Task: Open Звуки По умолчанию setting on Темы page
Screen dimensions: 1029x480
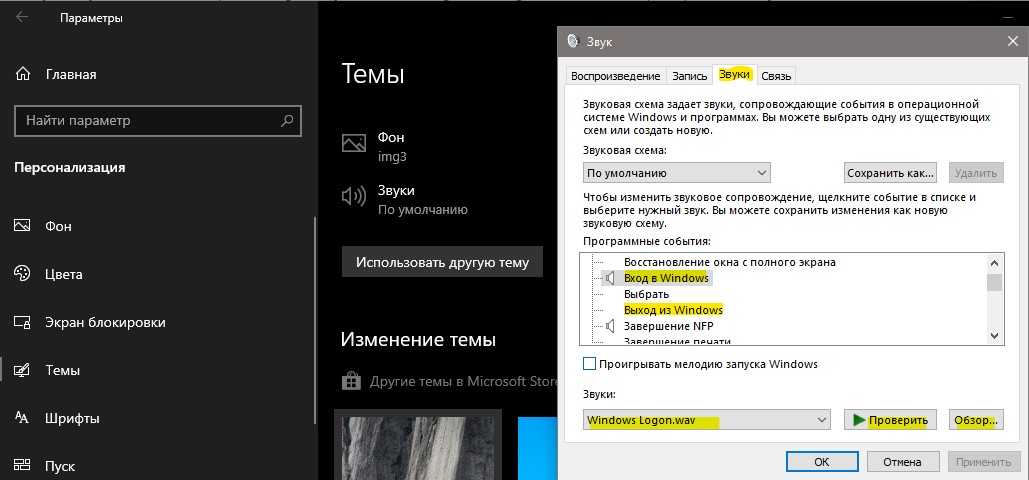Action: coord(405,200)
